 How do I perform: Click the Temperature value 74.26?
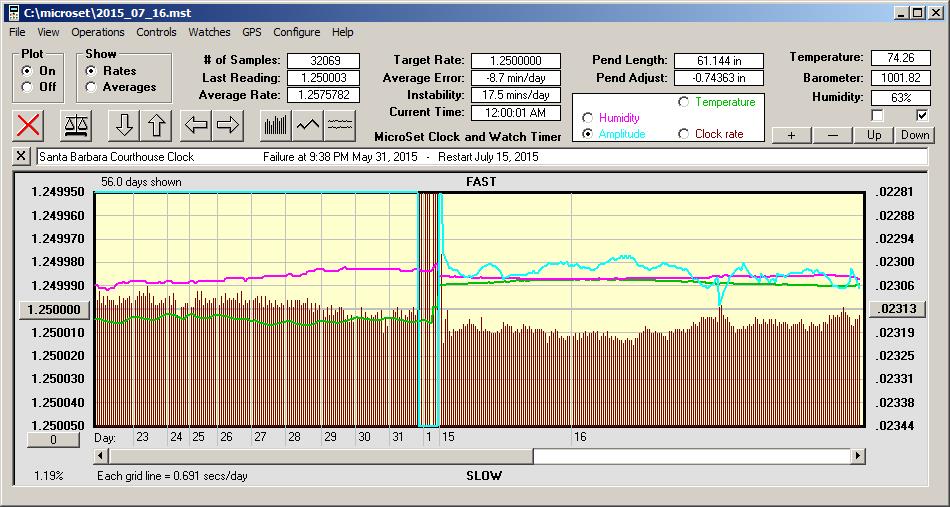pyautogui.click(x=900, y=58)
